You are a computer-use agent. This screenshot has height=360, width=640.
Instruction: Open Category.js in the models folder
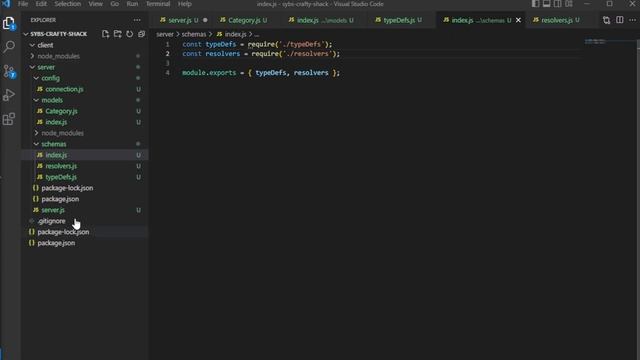coord(61,111)
